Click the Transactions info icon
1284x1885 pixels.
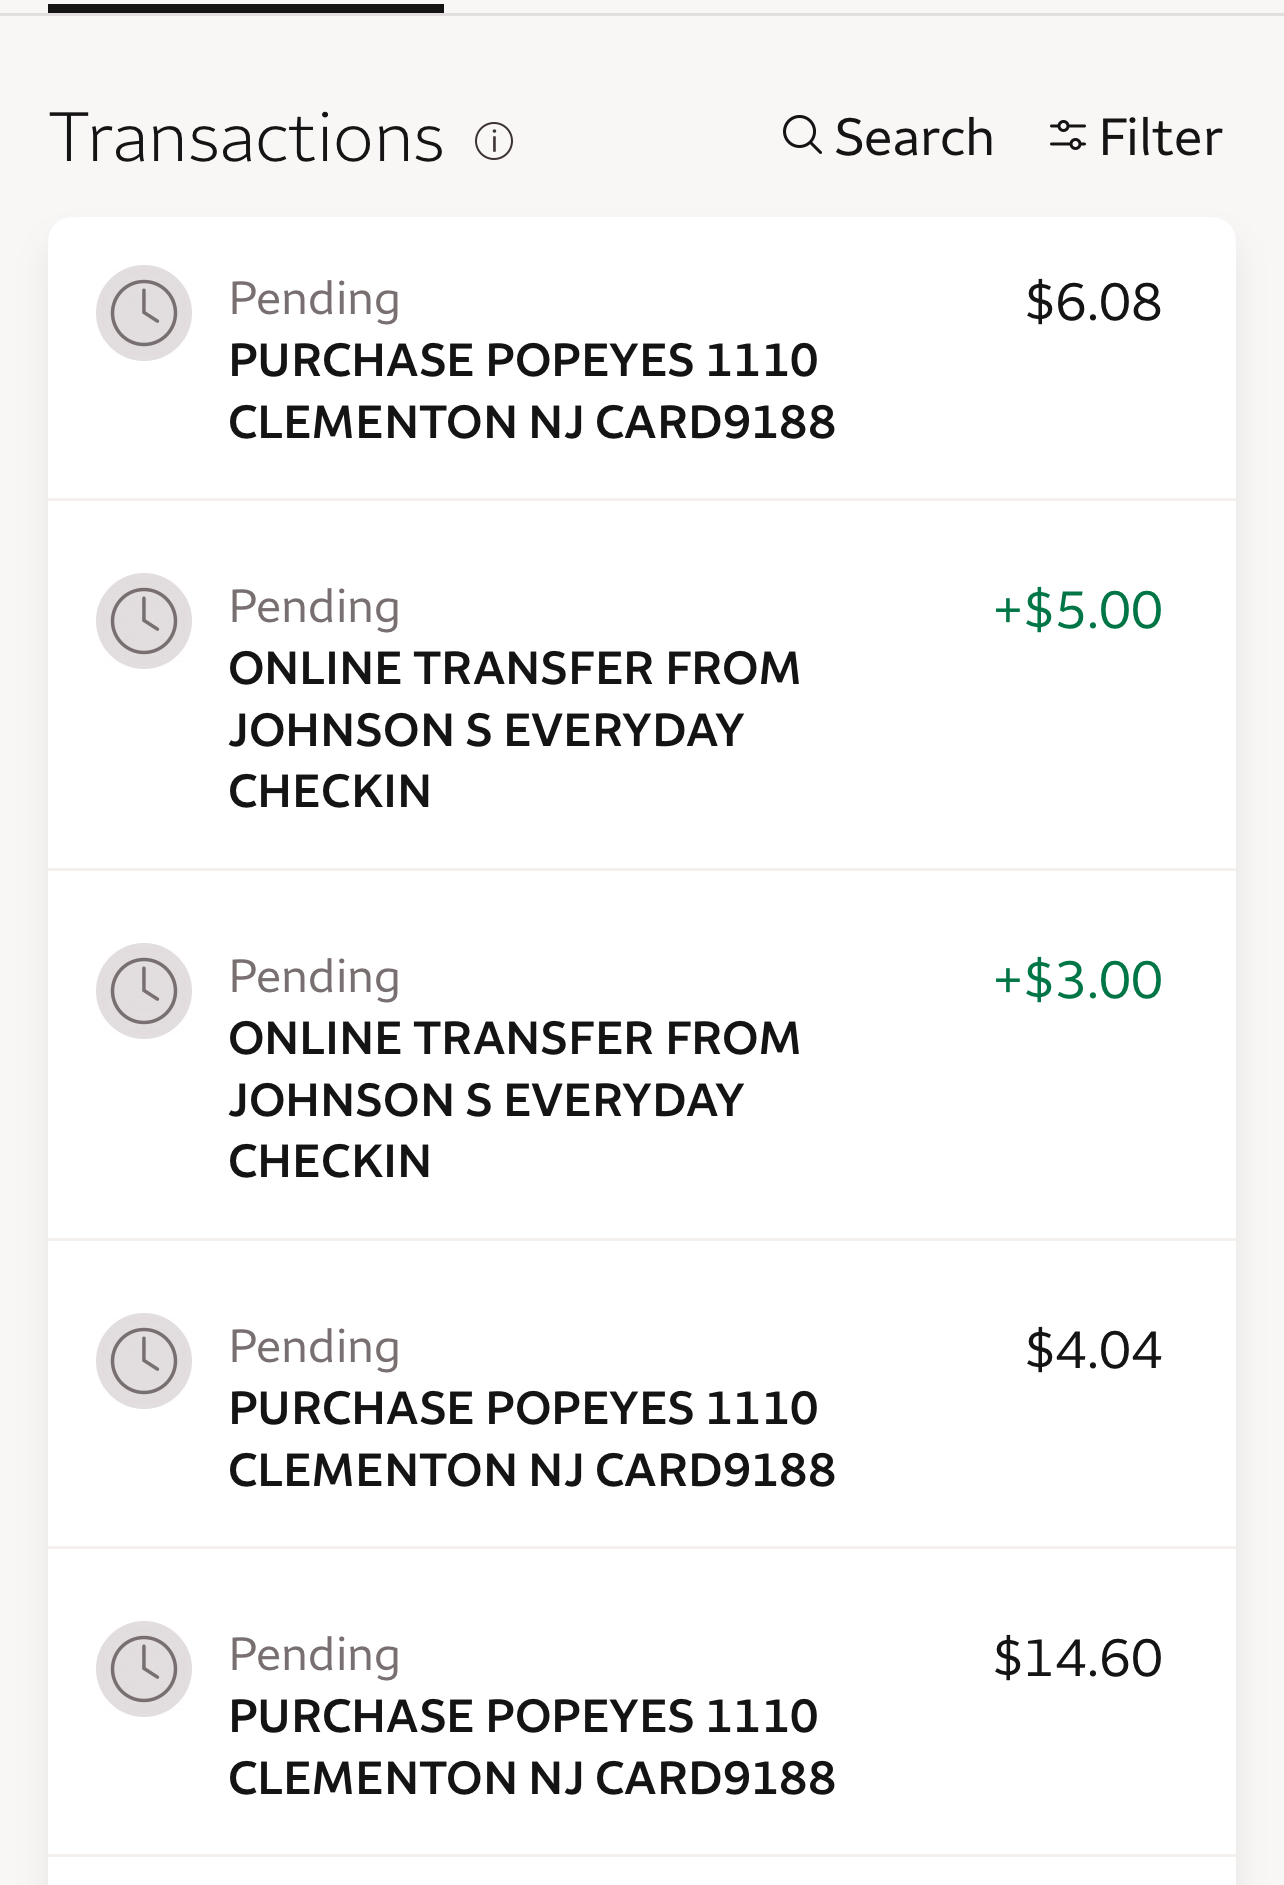tap(494, 141)
